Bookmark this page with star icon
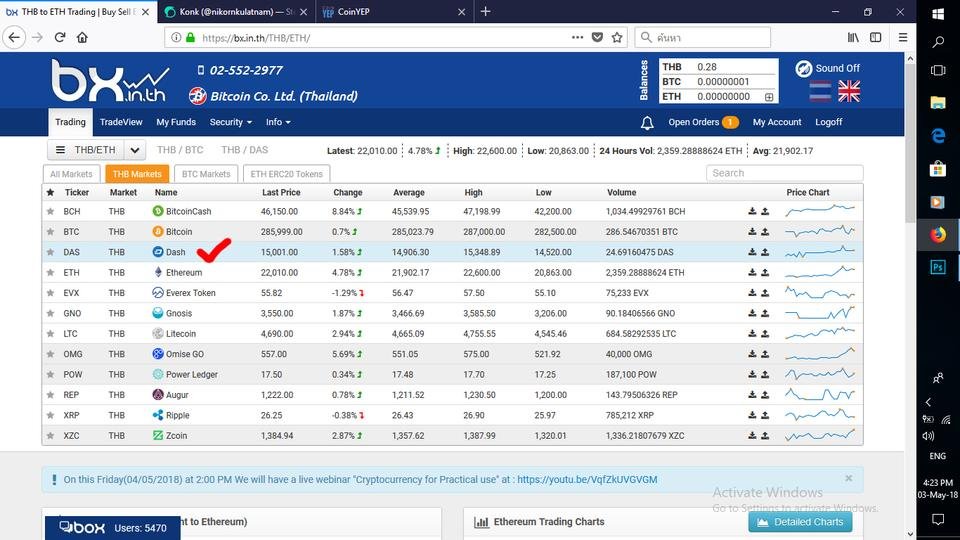This screenshot has width=960, height=540. (x=617, y=37)
